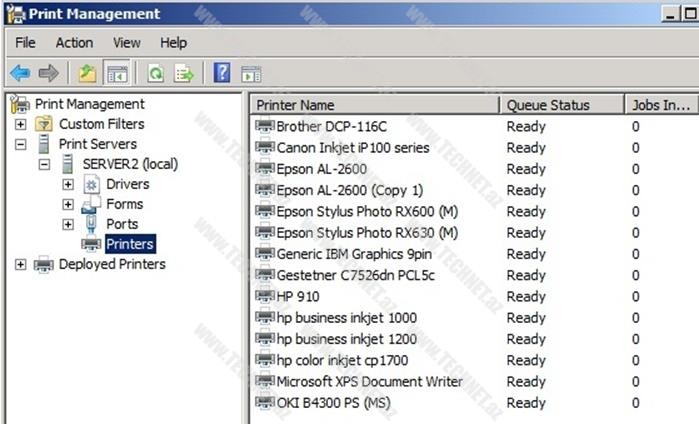The image size is (699, 424).
Task: Select the Brother DCP-116C printer
Action: pyautogui.click(x=330, y=126)
